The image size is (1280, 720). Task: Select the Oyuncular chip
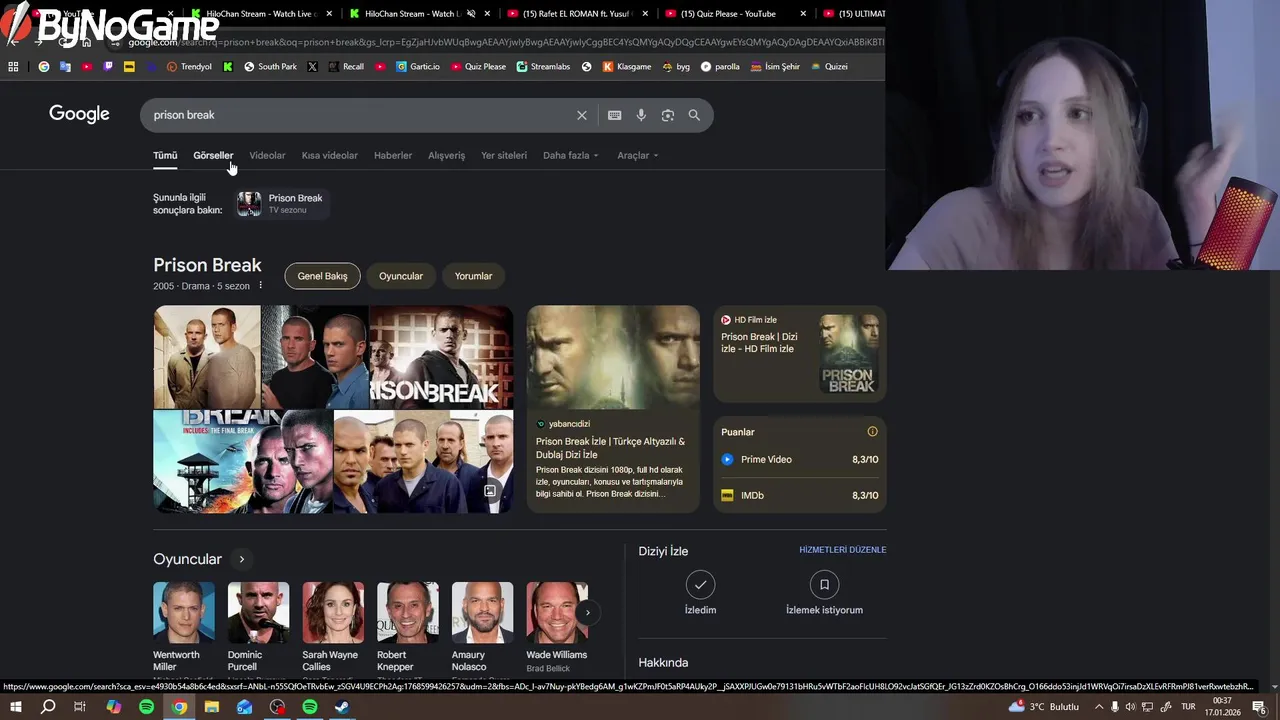coord(401,276)
